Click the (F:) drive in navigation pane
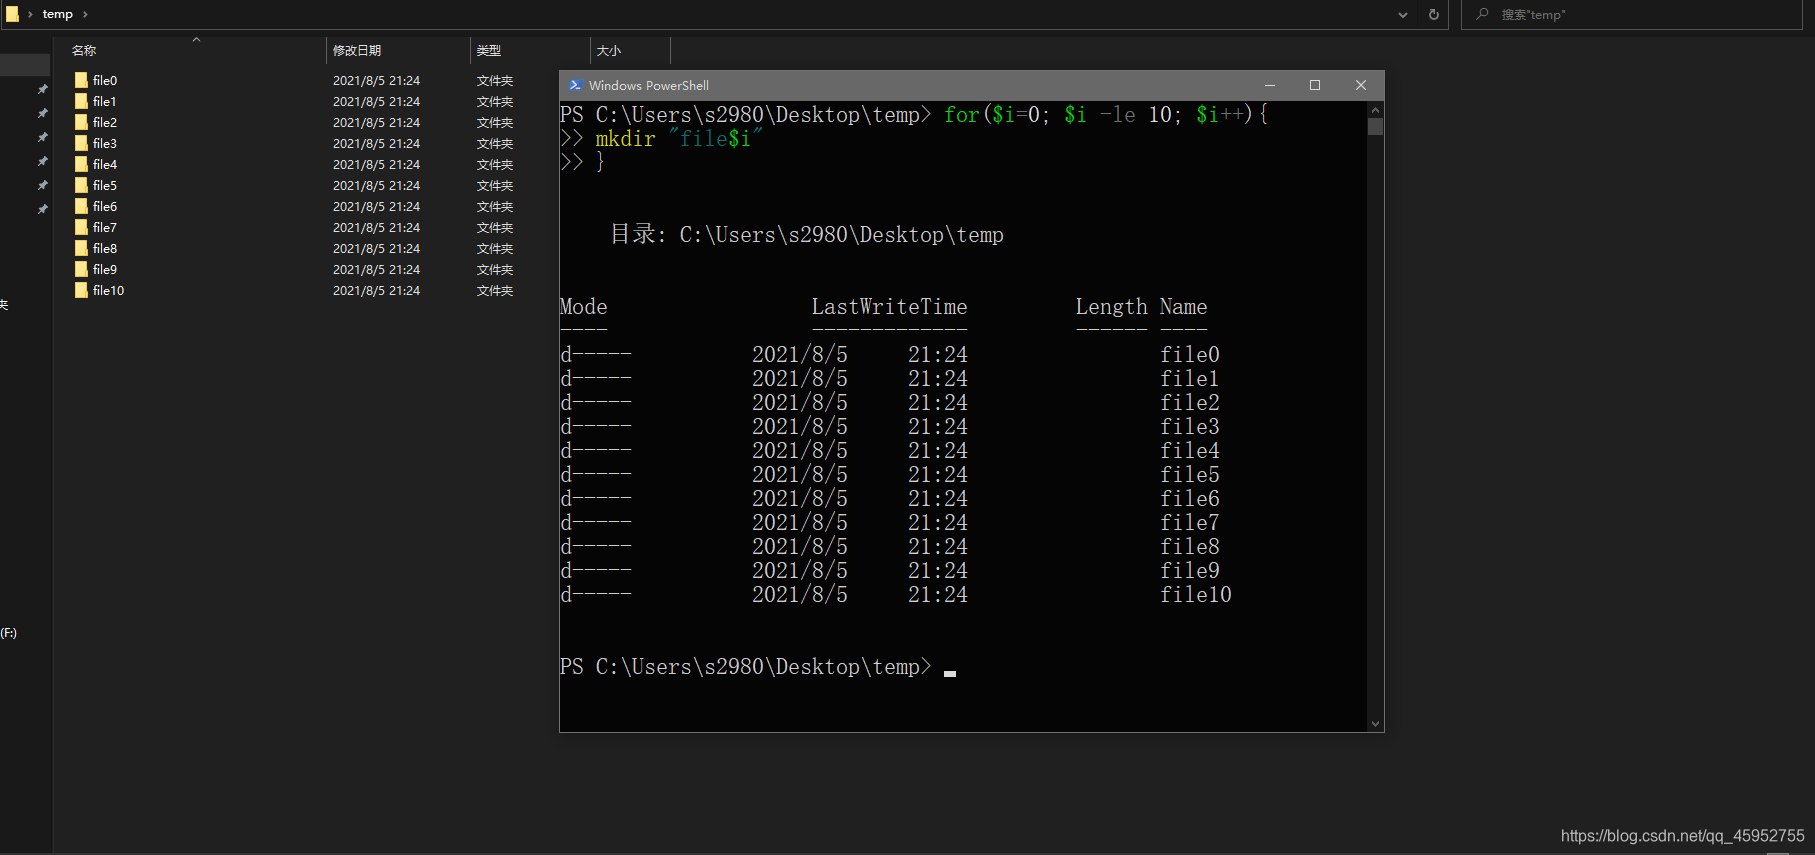Image resolution: width=1815 pixels, height=855 pixels. tap(9, 633)
